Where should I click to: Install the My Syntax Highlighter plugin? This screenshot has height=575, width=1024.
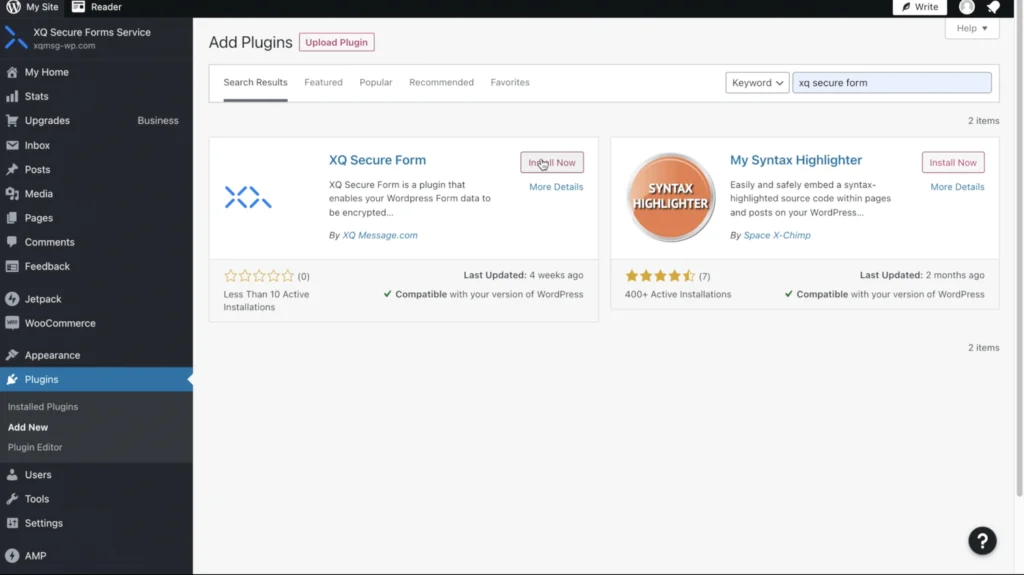point(953,163)
